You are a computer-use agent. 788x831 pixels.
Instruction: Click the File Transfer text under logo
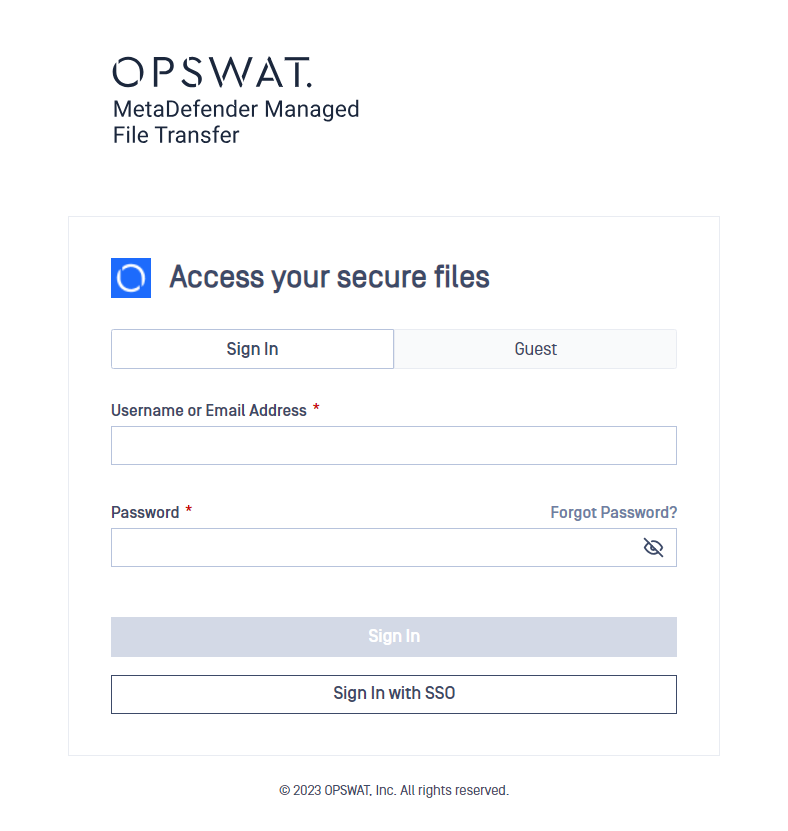(176, 135)
